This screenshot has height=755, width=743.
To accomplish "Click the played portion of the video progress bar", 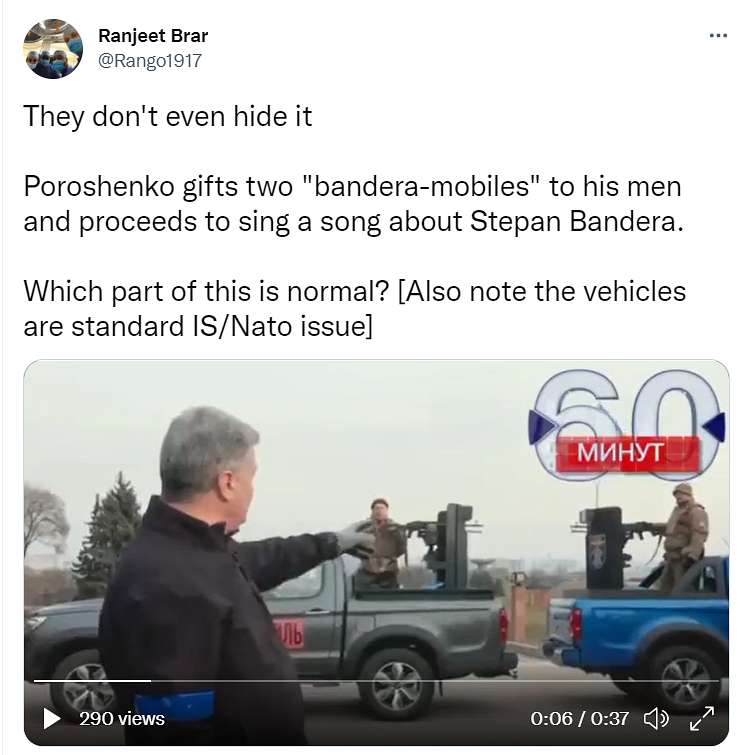I will [x=92, y=681].
